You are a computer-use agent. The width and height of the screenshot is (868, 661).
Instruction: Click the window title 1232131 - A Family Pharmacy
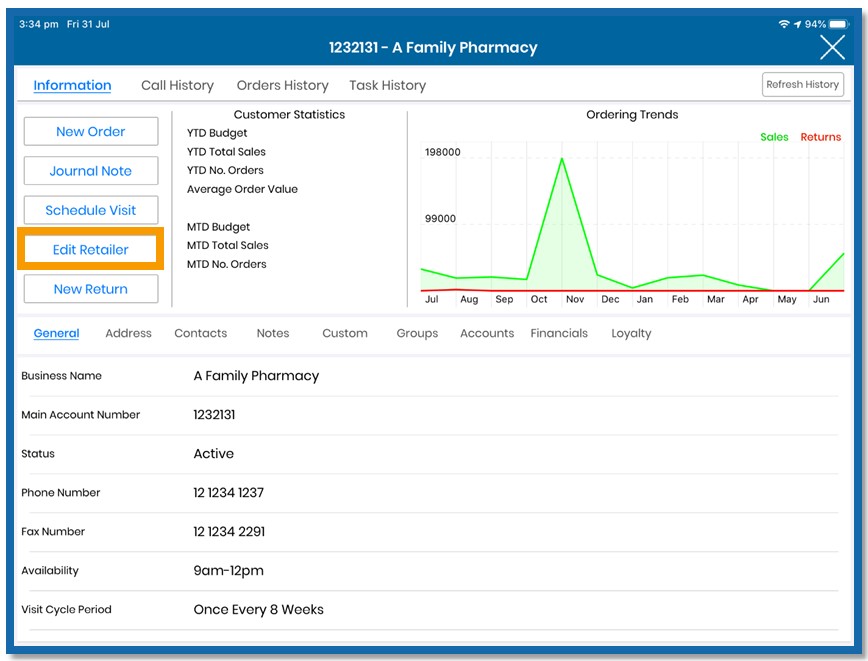coord(433,48)
